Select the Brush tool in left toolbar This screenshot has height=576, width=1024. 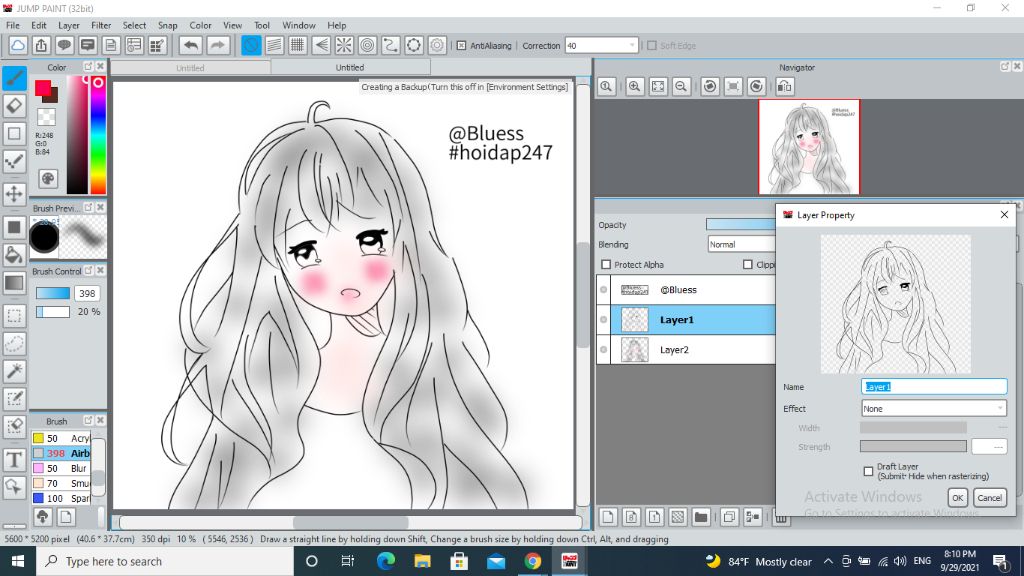click(14, 78)
